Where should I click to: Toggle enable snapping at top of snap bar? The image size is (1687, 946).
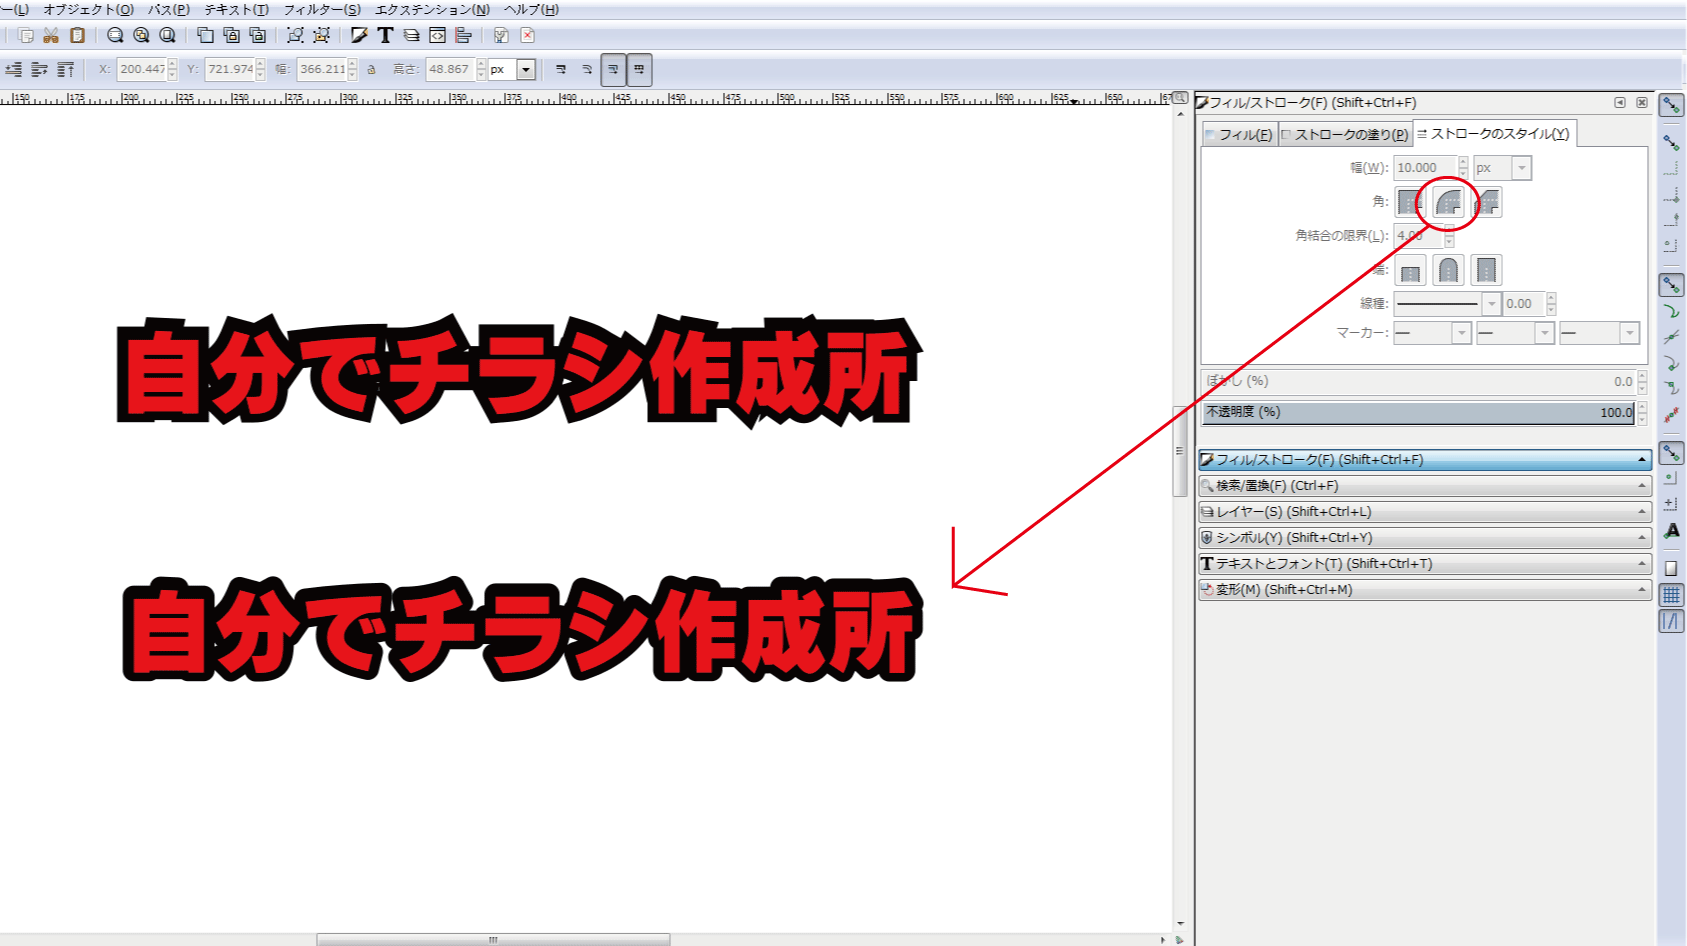pyautogui.click(x=1671, y=105)
